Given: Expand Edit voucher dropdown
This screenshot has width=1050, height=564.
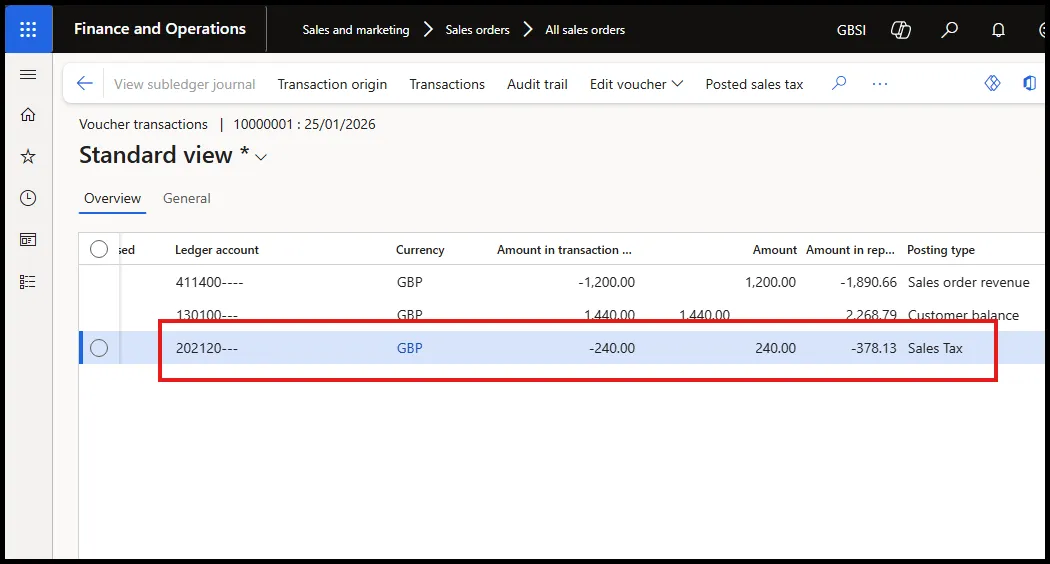Looking at the screenshot, I should [x=636, y=84].
